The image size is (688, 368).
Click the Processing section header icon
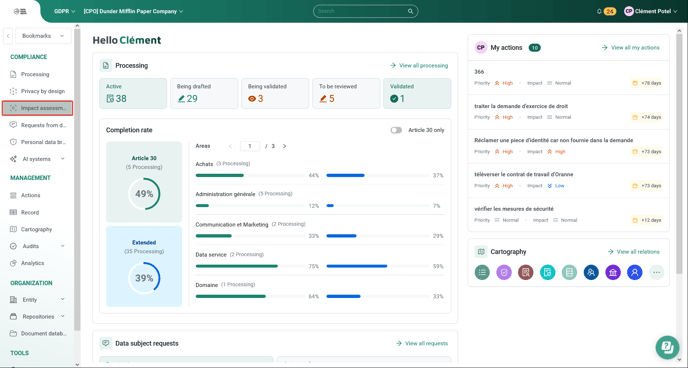[x=106, y=66]
